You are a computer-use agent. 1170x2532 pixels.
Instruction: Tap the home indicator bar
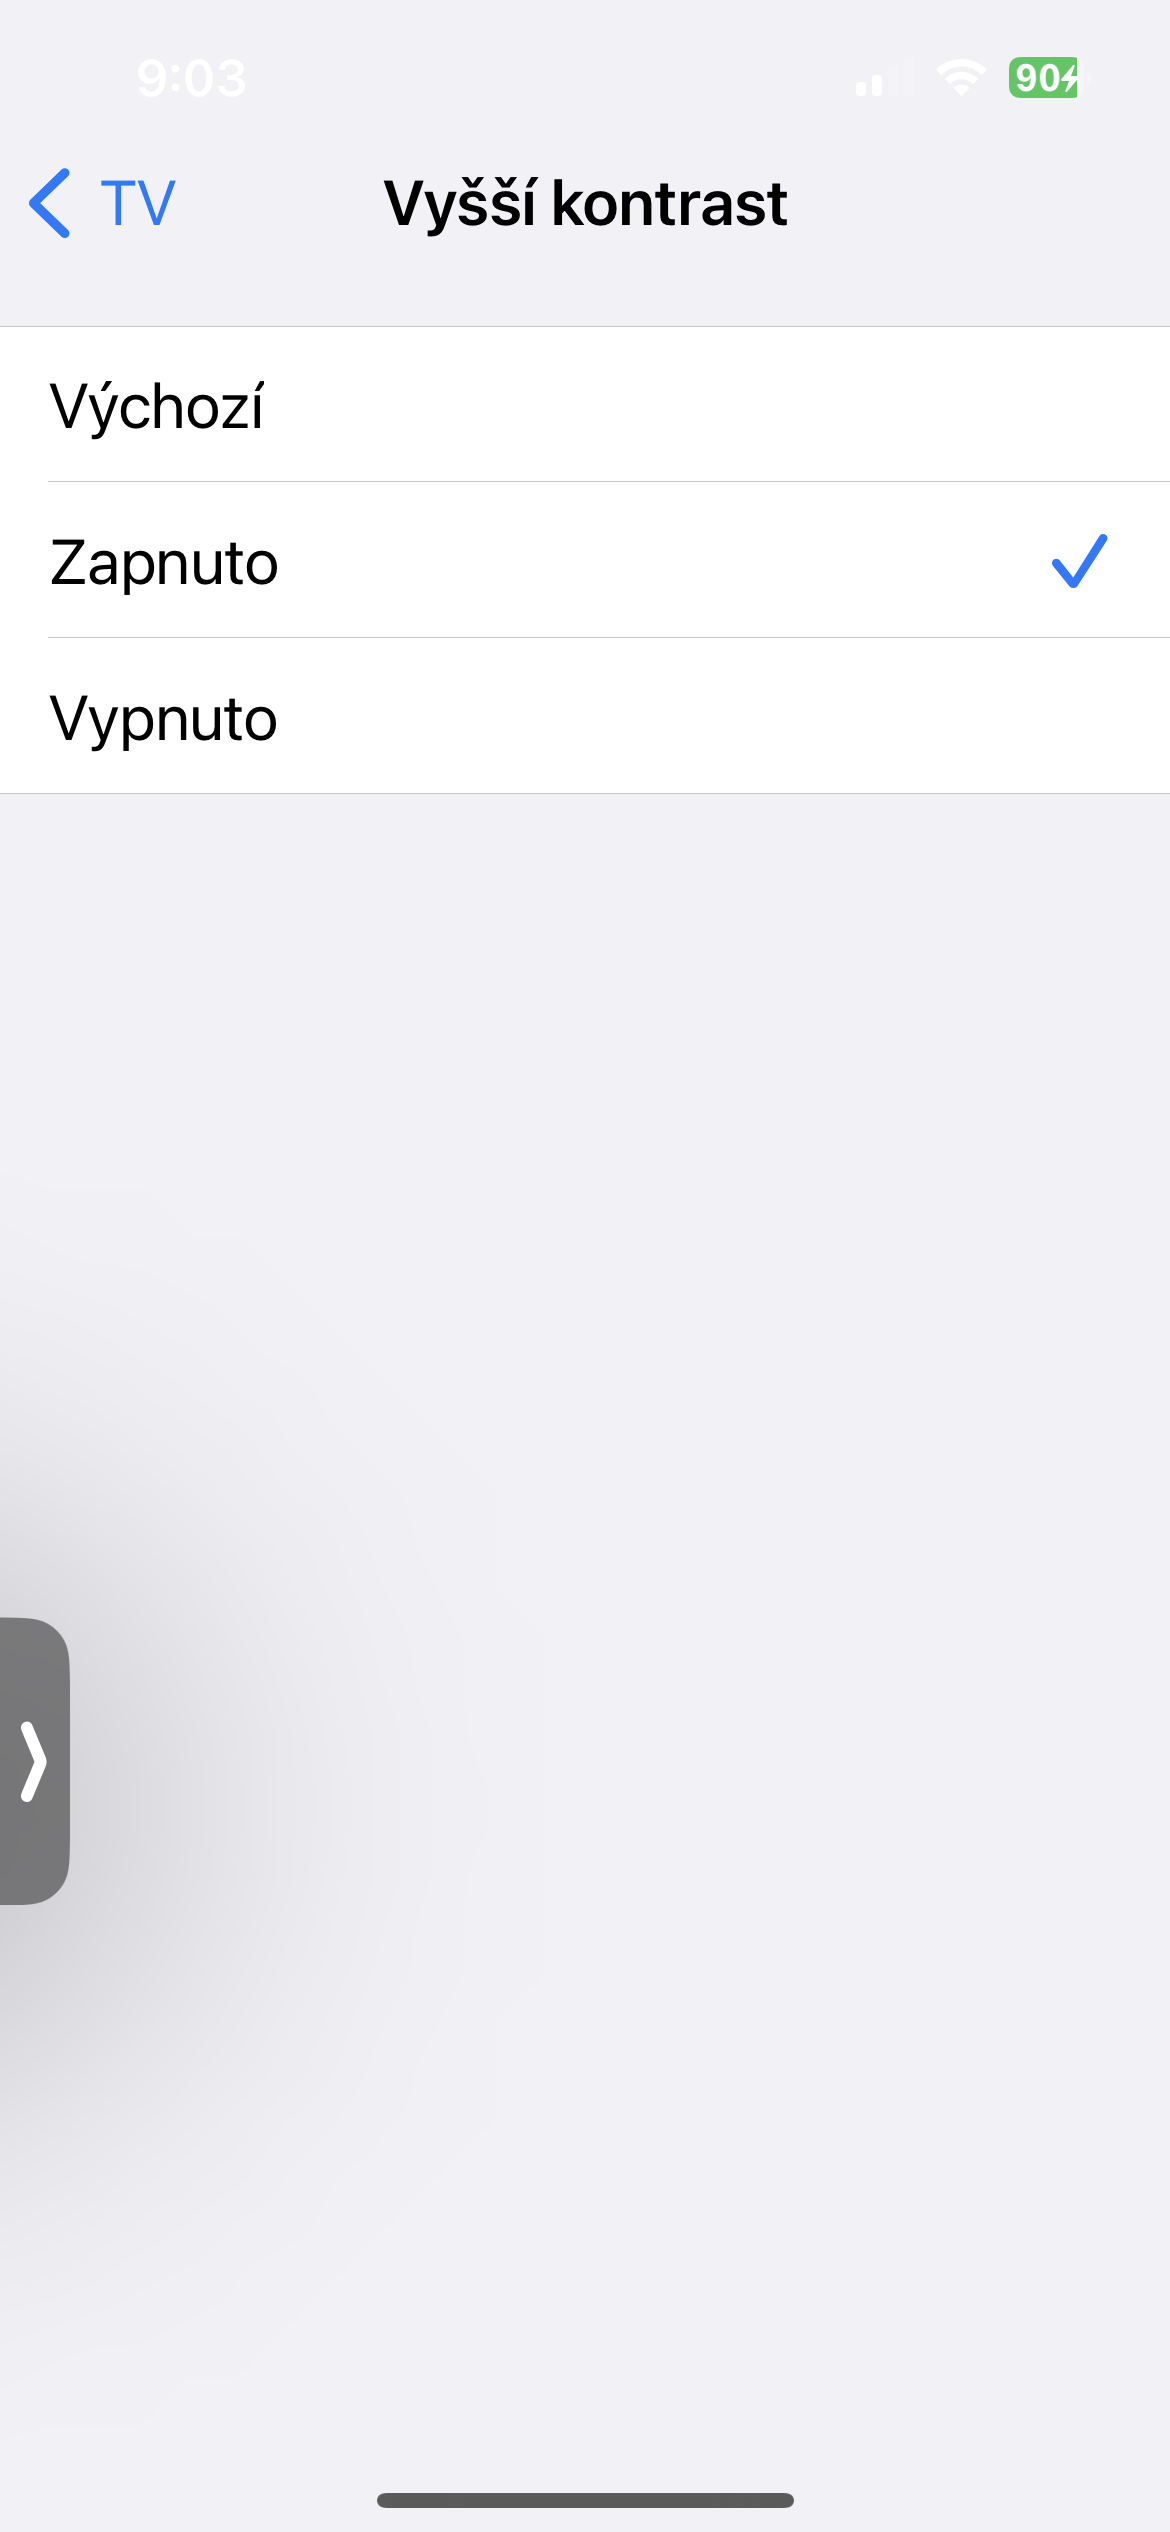point(585,2500)
